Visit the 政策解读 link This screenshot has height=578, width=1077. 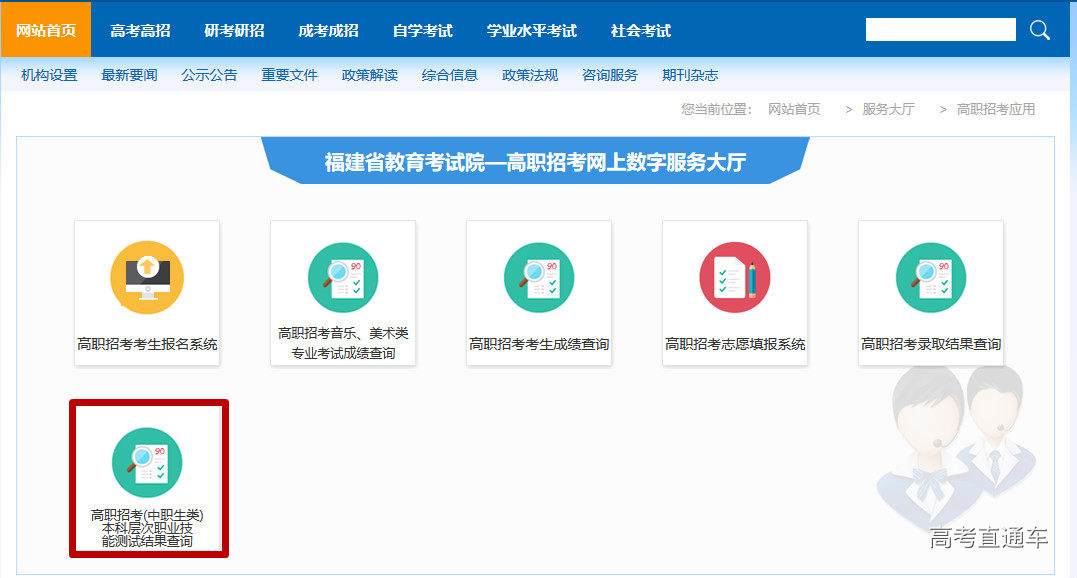coord(369,75)
